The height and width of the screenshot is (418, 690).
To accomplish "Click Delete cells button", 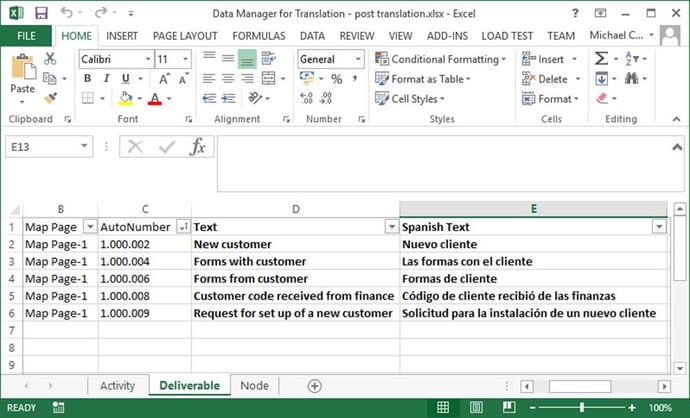I will 551,79.
